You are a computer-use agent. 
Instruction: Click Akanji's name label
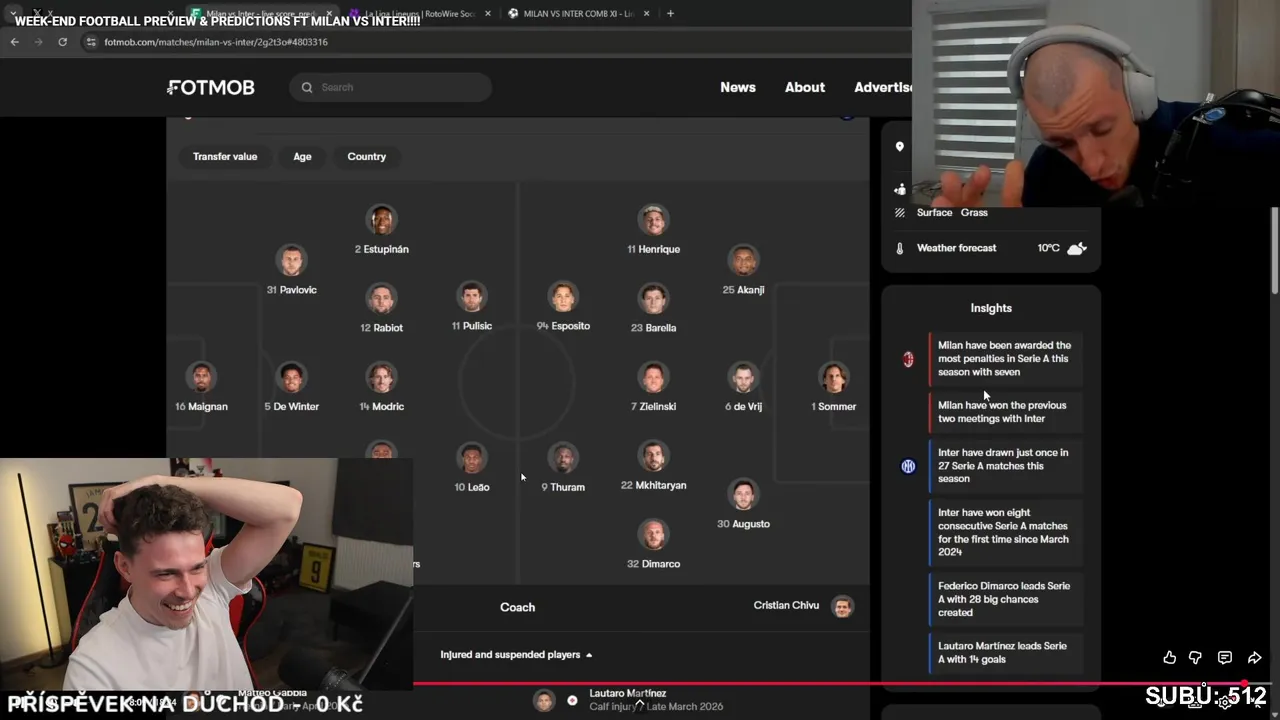[x=743, y=290]
